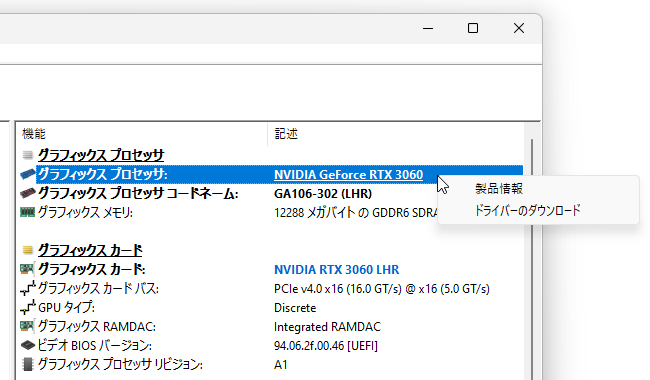Click the chip icon on the selected グラフィックス プロセッサ: row
Viewport: 650px width, 380px height.
28,174
